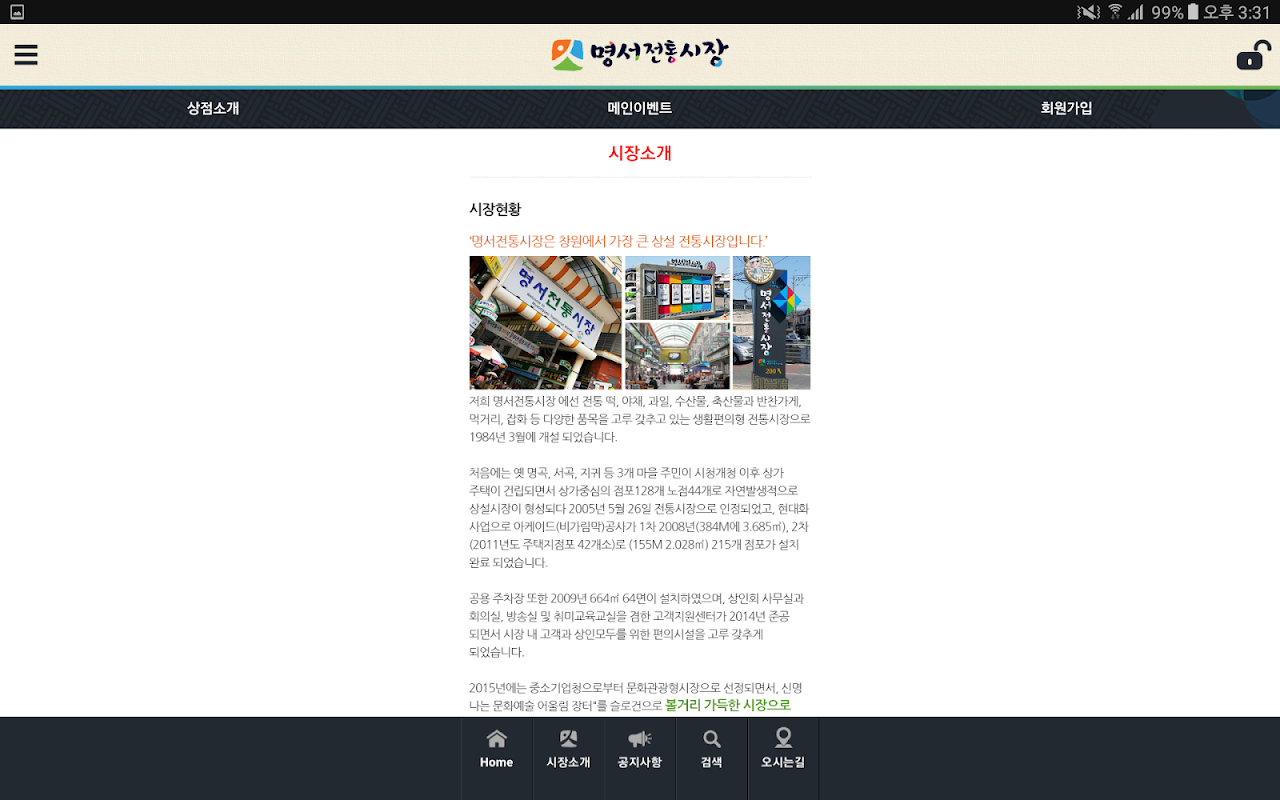Open the hamburger menu
This screenshot has width=1280, height=800.
pyautogui.click(x=26, y=55)
